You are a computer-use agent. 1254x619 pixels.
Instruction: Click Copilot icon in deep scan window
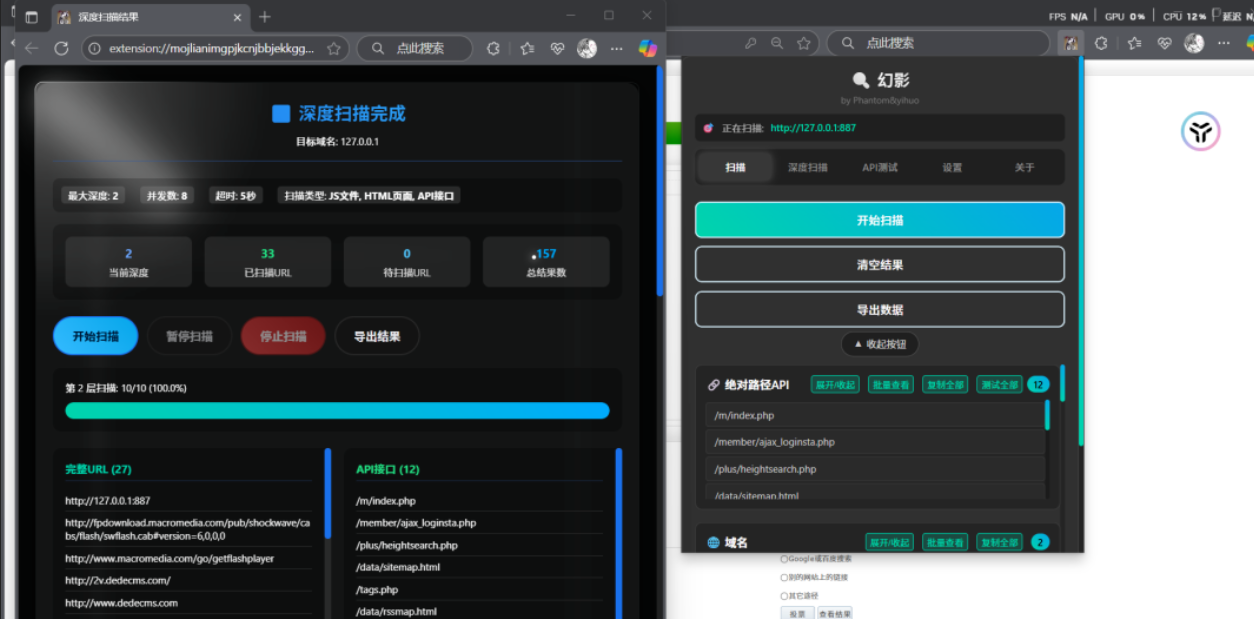click(648, 48)
